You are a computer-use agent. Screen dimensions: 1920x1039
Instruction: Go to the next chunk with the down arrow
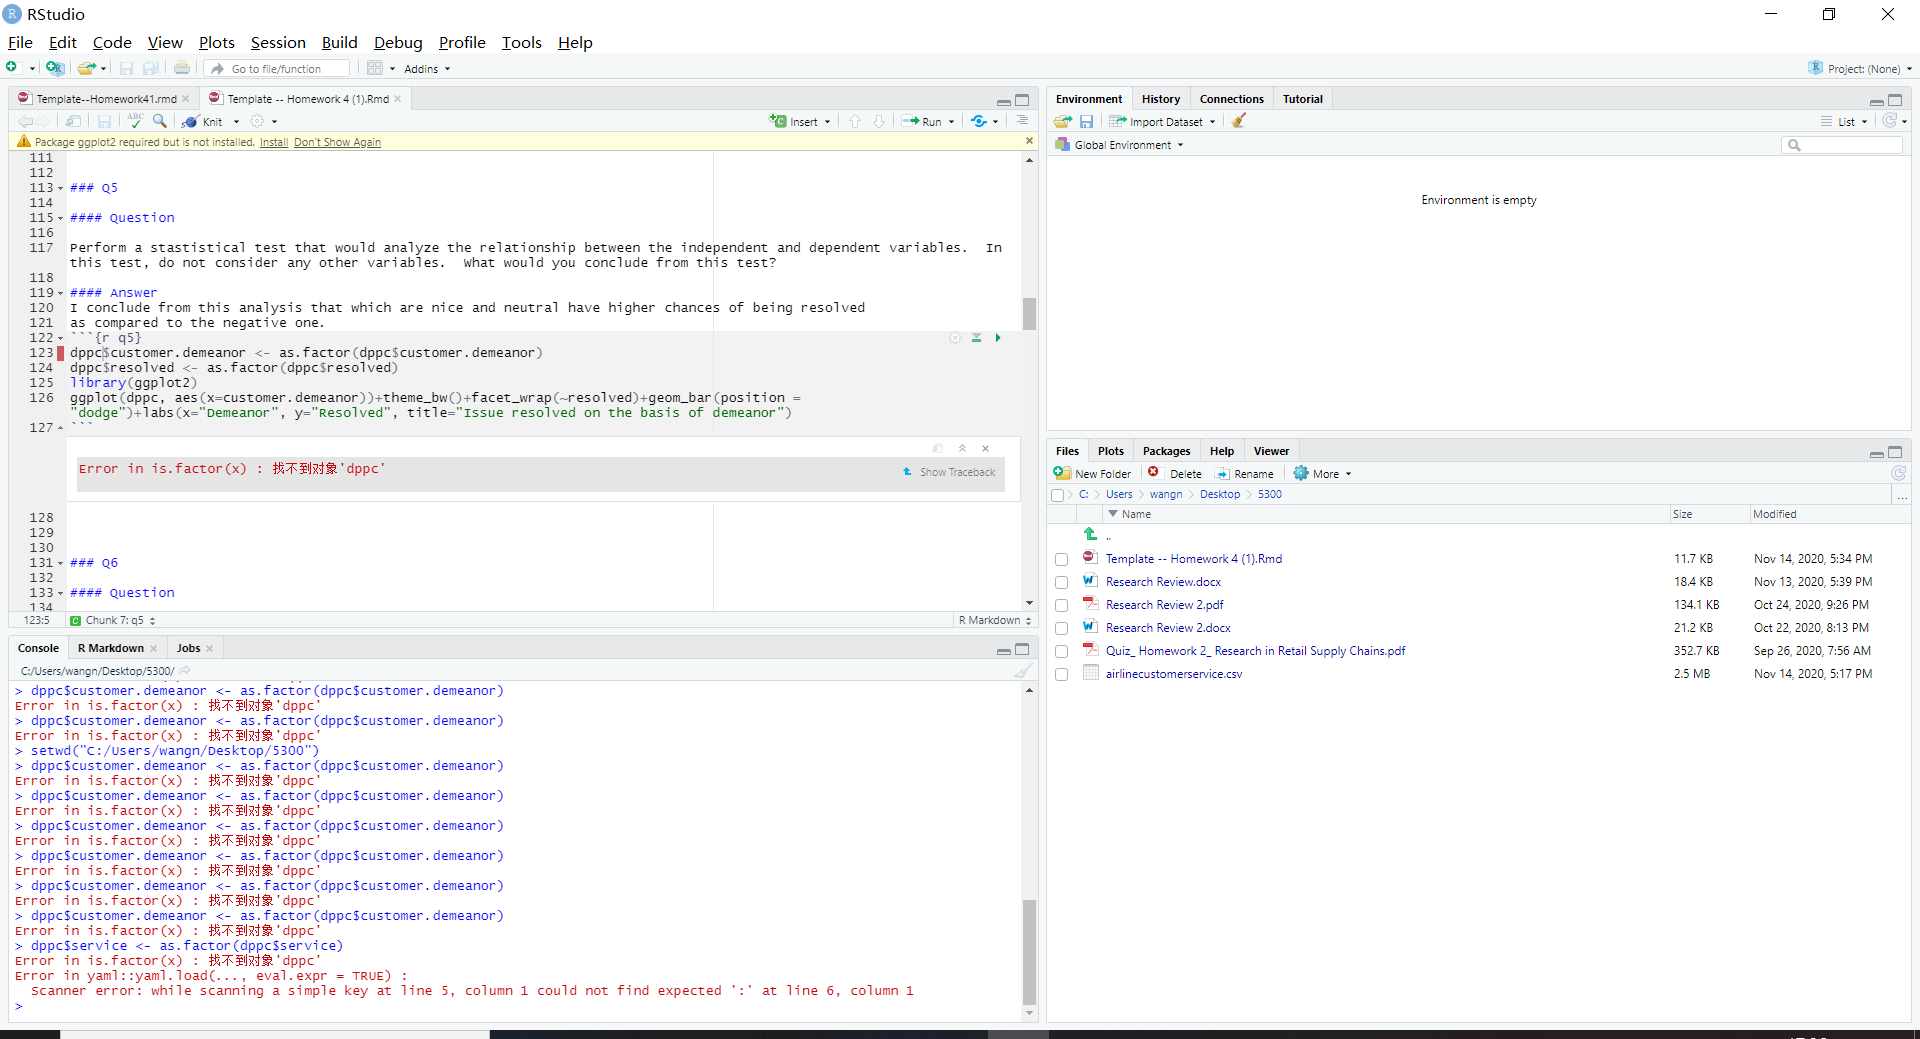(x=879, y=121)
